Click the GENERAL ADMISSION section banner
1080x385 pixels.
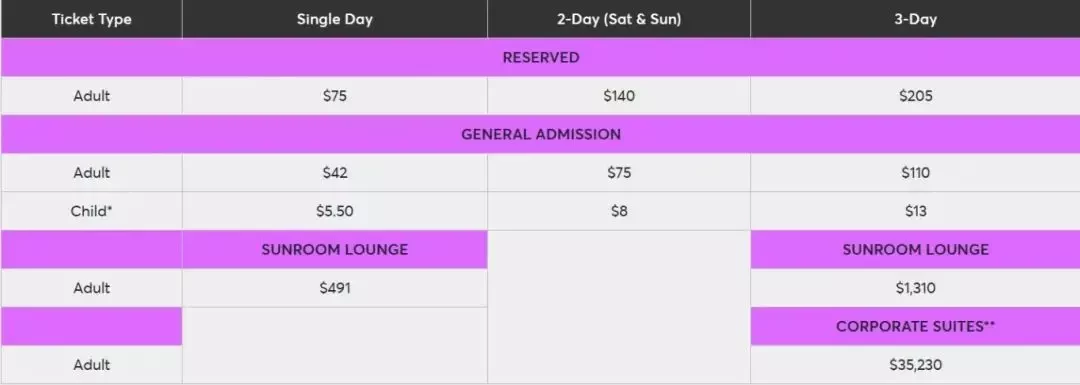coord(541,134)
